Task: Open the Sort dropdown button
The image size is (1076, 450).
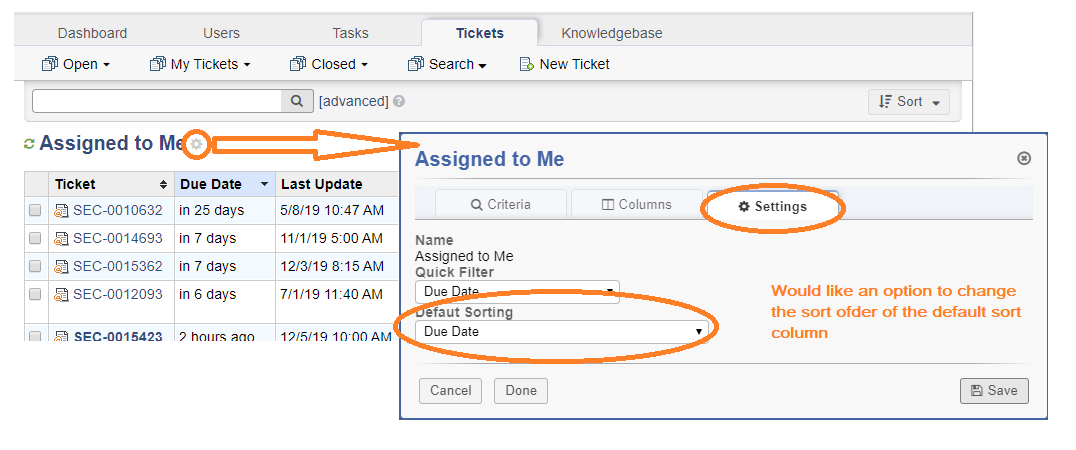Action: coord(909,102)
